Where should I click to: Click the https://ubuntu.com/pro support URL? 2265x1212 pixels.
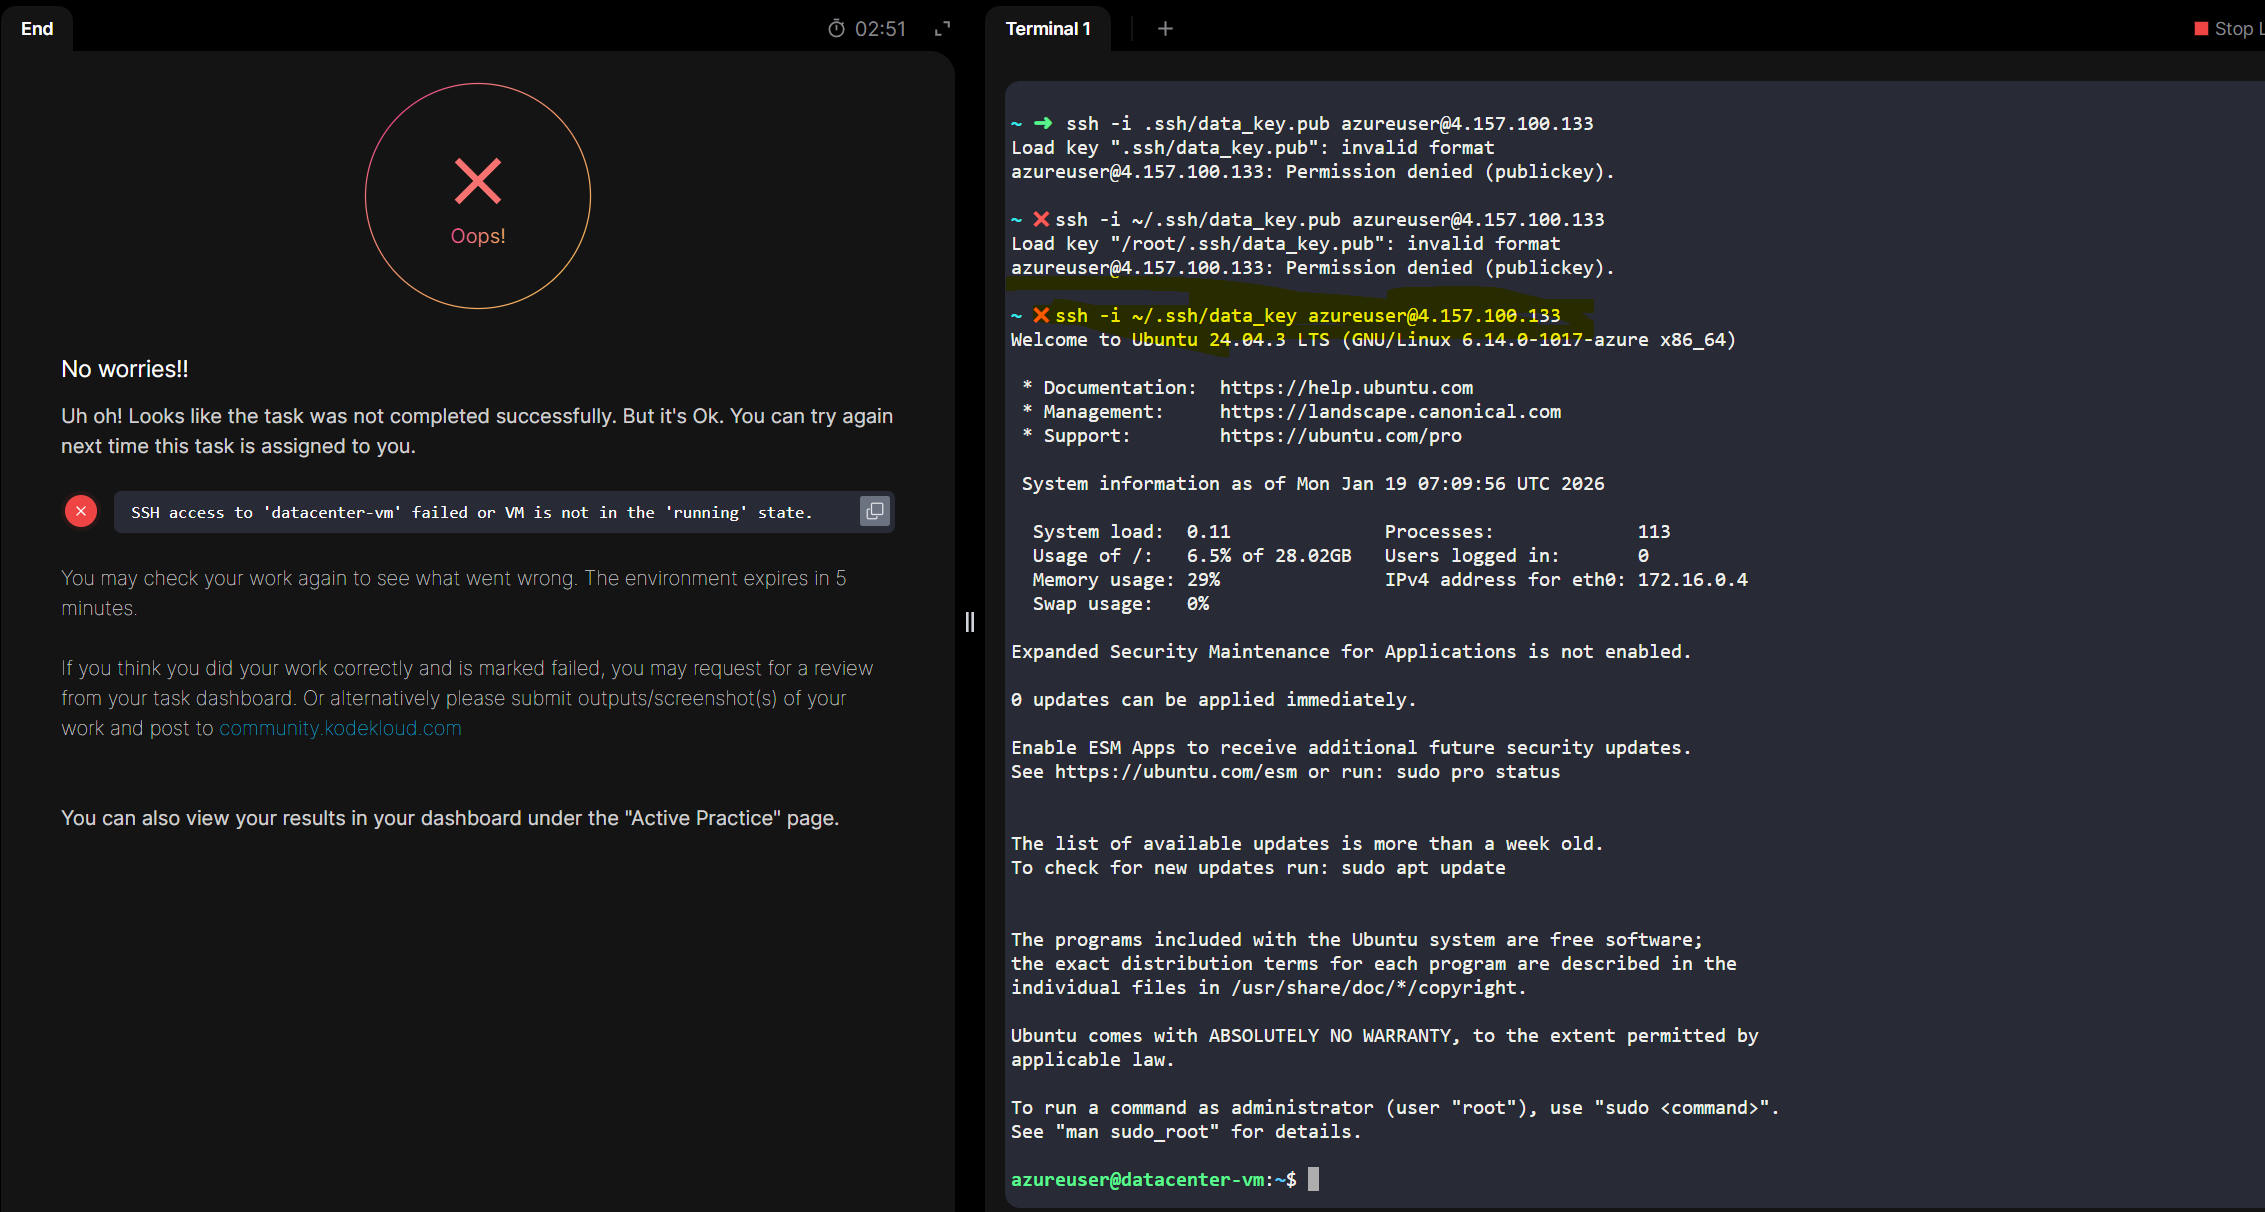click(x=1340, y=435)
